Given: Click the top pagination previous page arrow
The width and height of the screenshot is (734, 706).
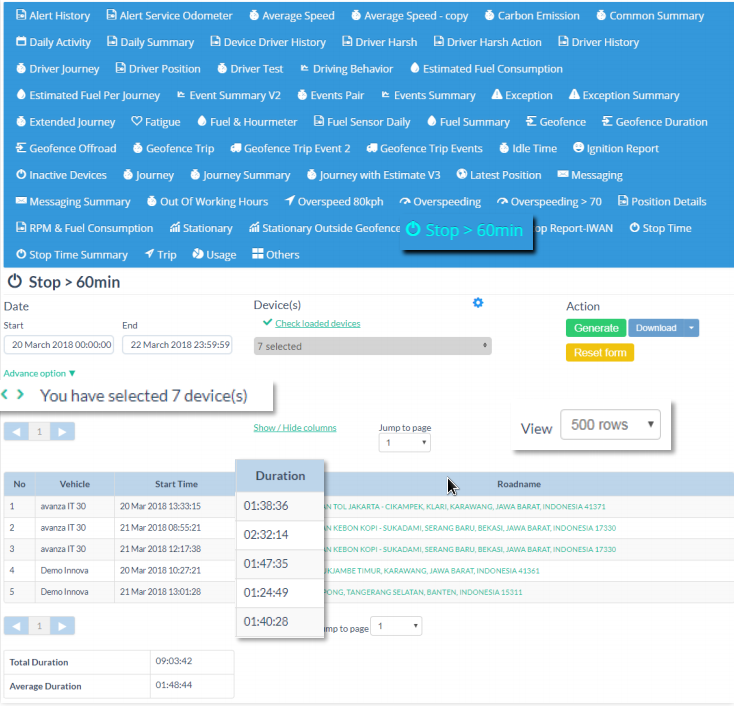Looking at the screenshot, I should (16, 431).
